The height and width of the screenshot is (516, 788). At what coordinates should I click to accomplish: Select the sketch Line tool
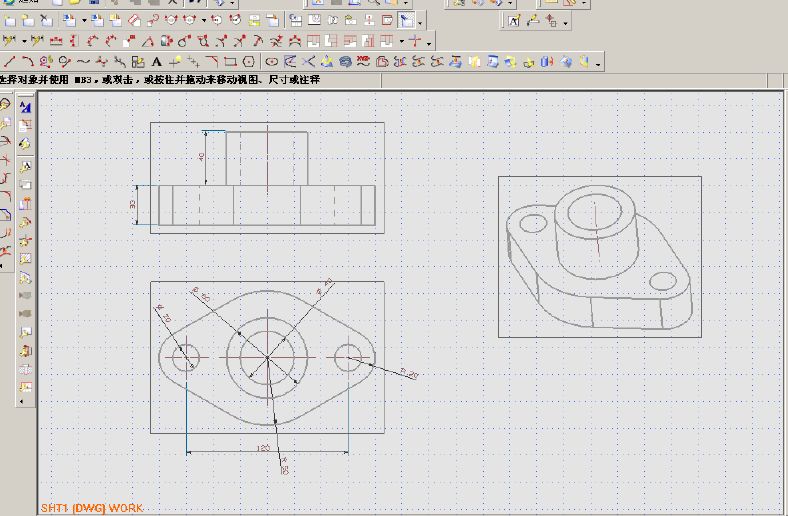[10, 62]
